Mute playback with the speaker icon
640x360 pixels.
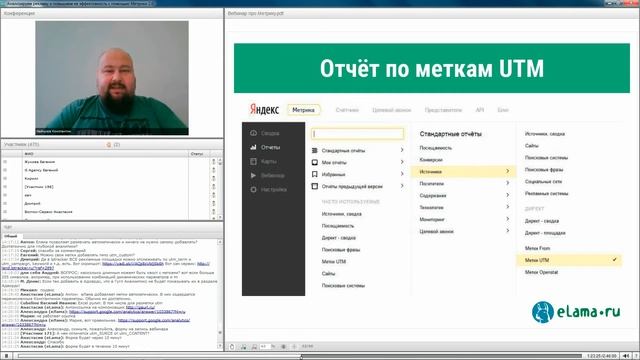coord(626,356)
